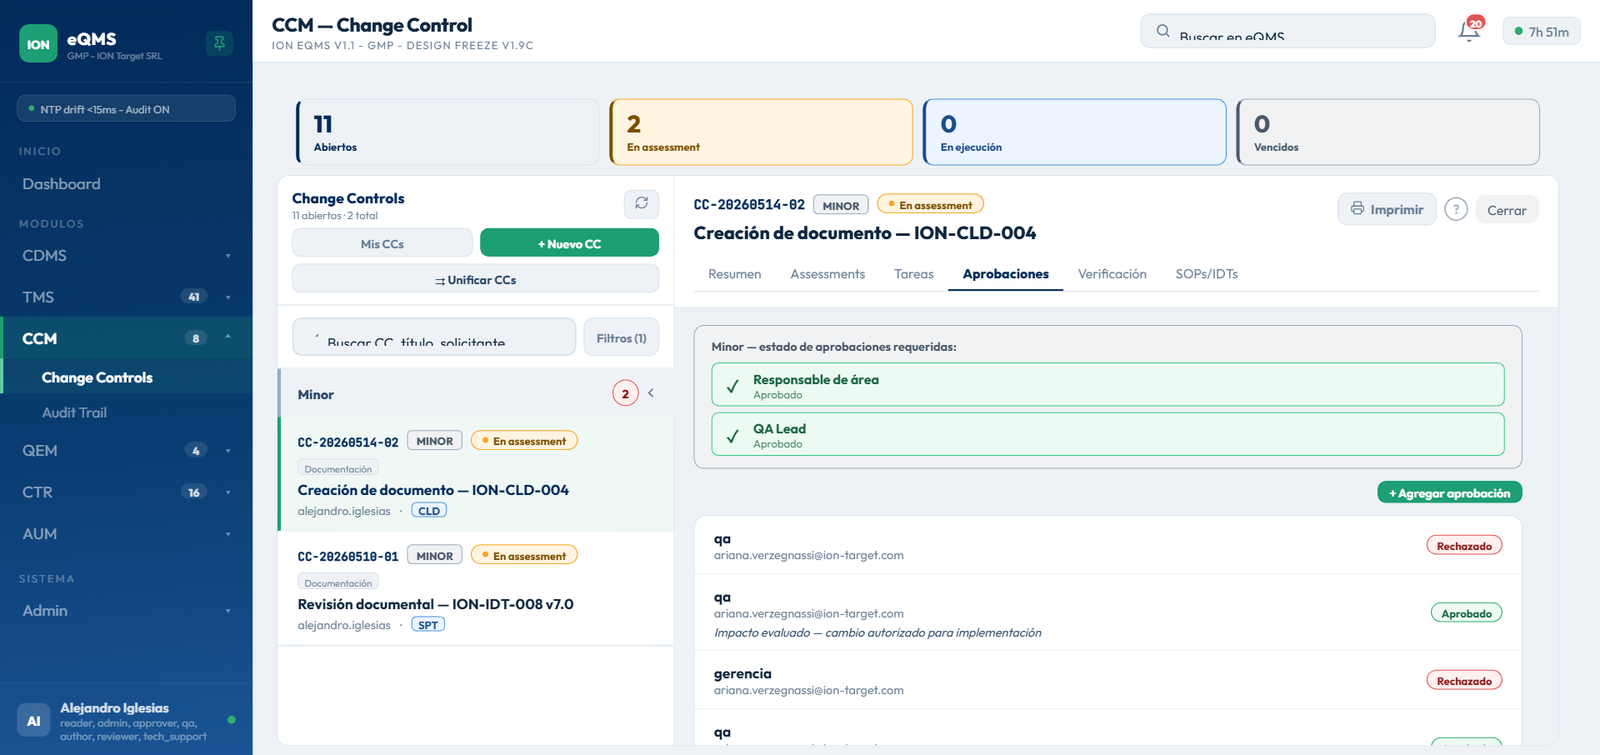Open the Verificación tab
The width and height of the screenshot is (1600, 755).
point(1112,274)
